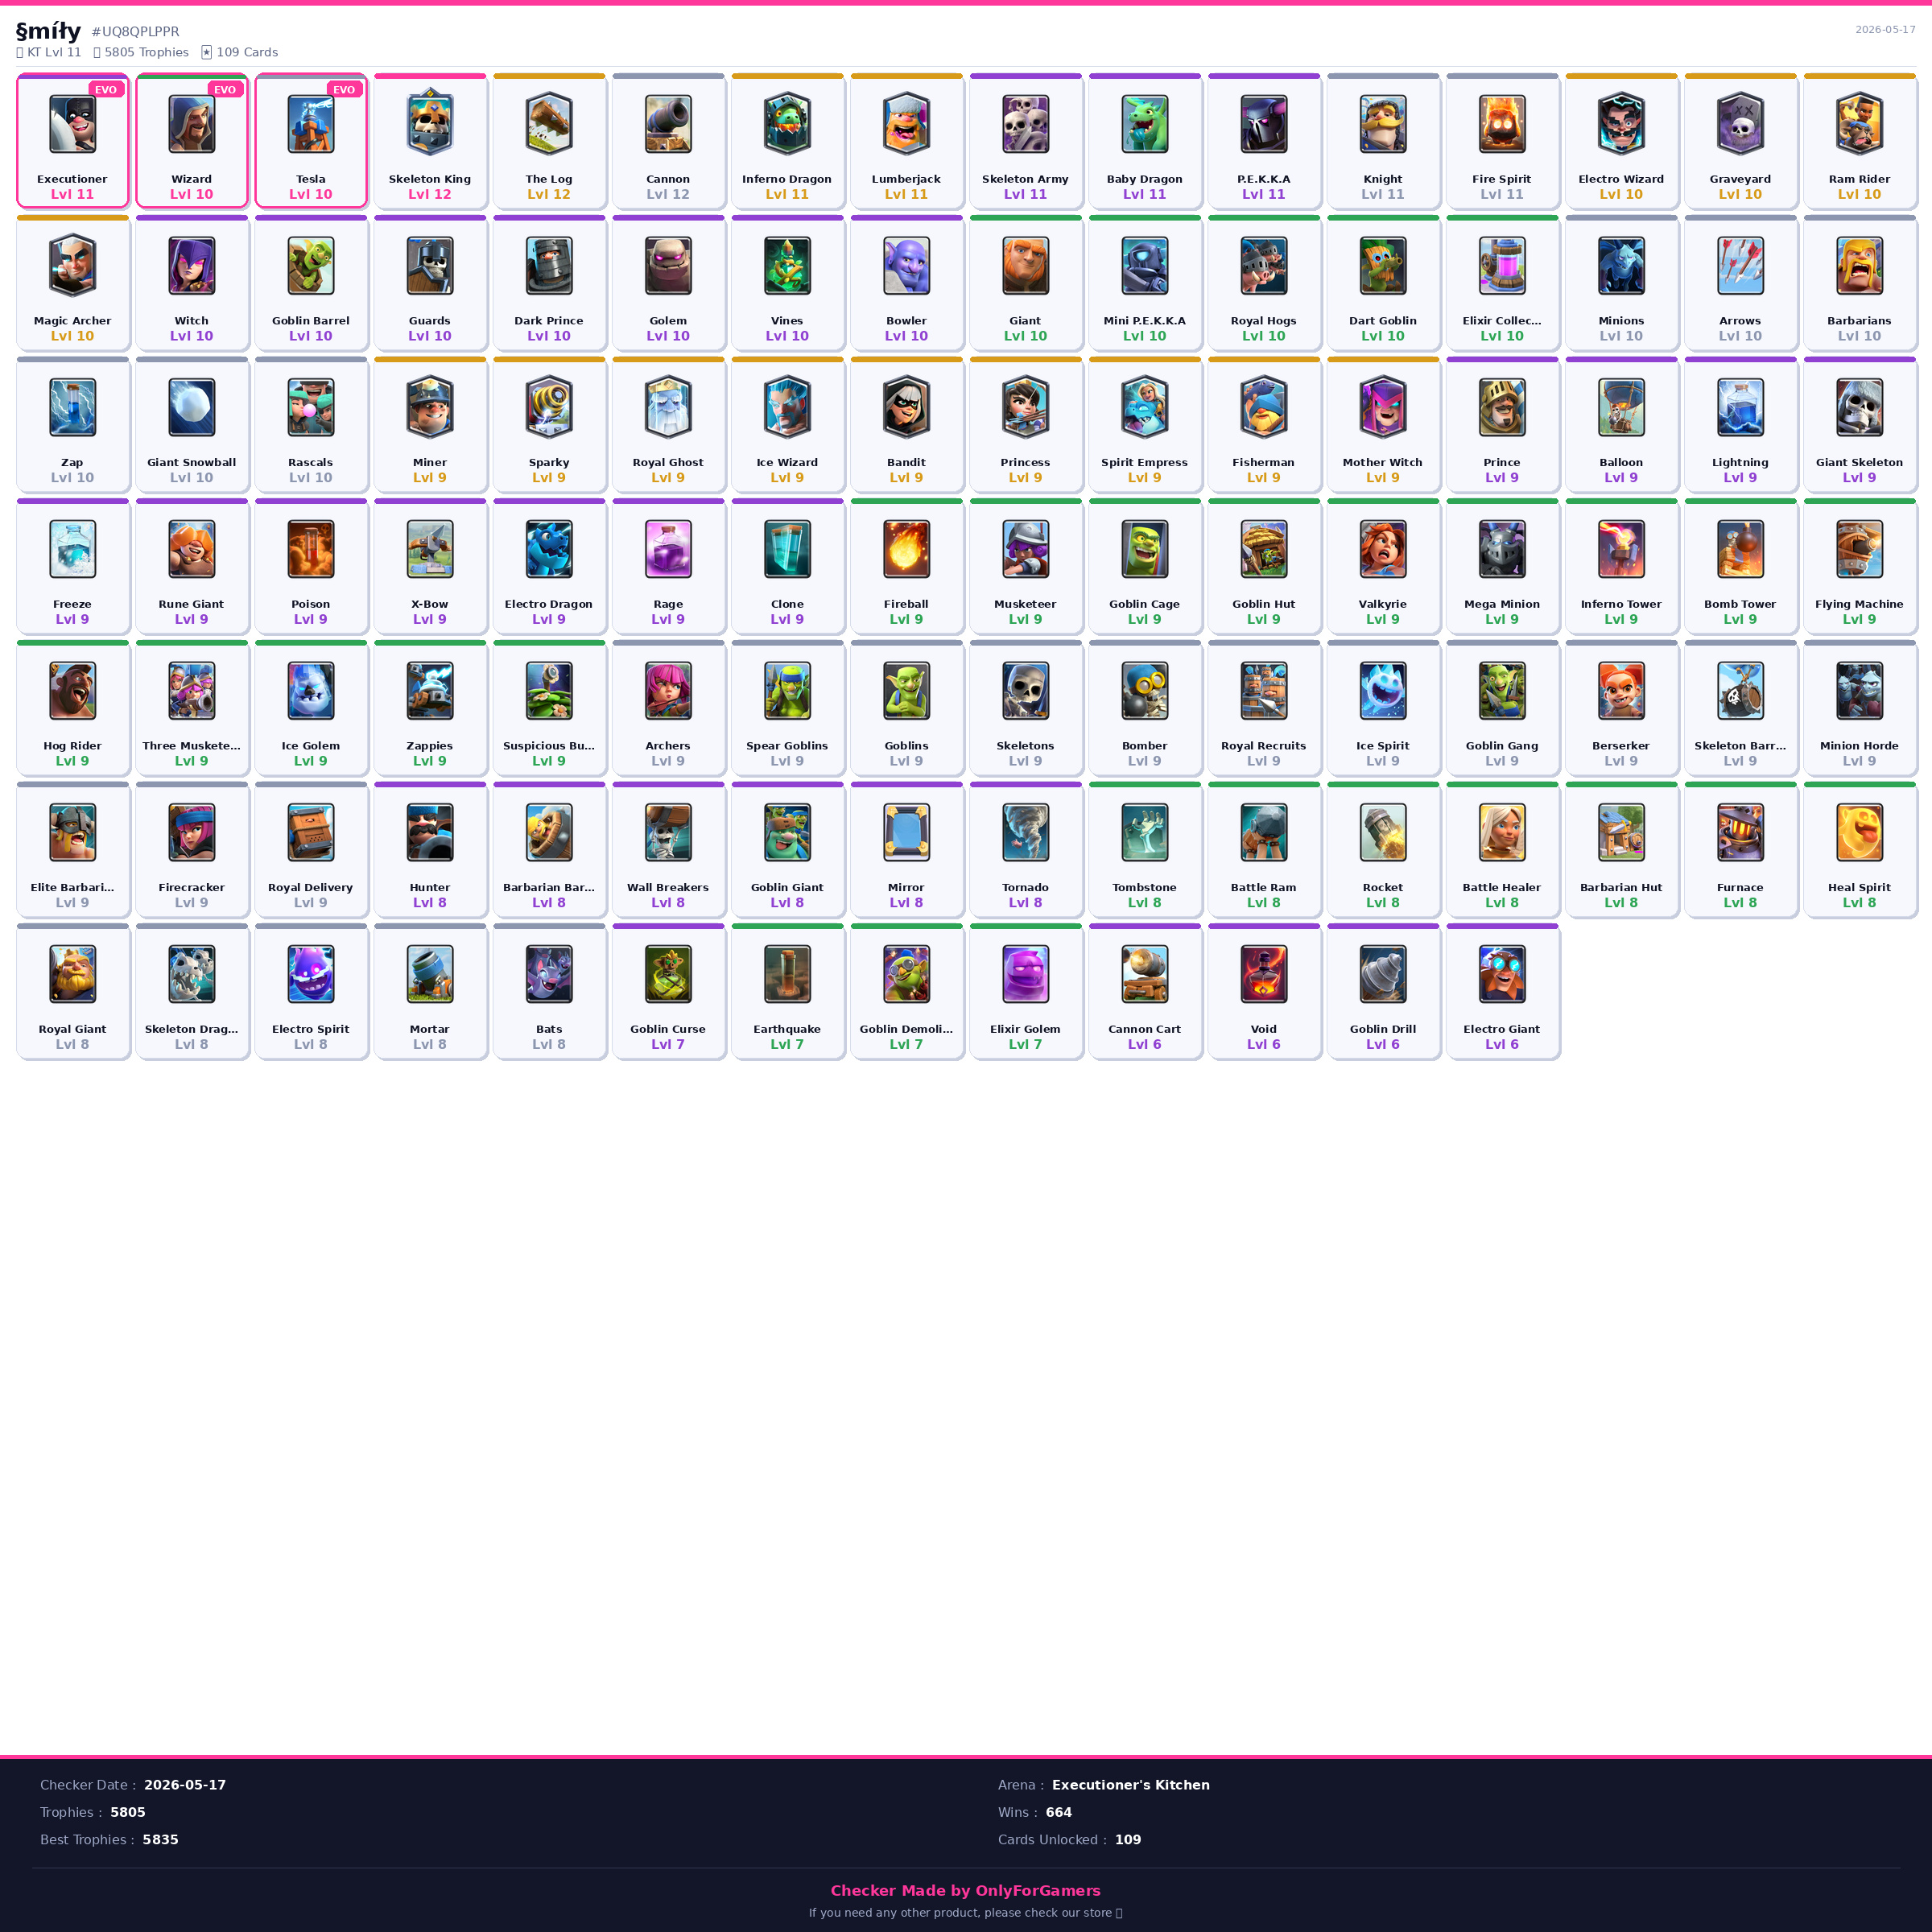Click the Wins value 664
This screenshot has height=1932, width=1932.
(x=1059, y=1812)
